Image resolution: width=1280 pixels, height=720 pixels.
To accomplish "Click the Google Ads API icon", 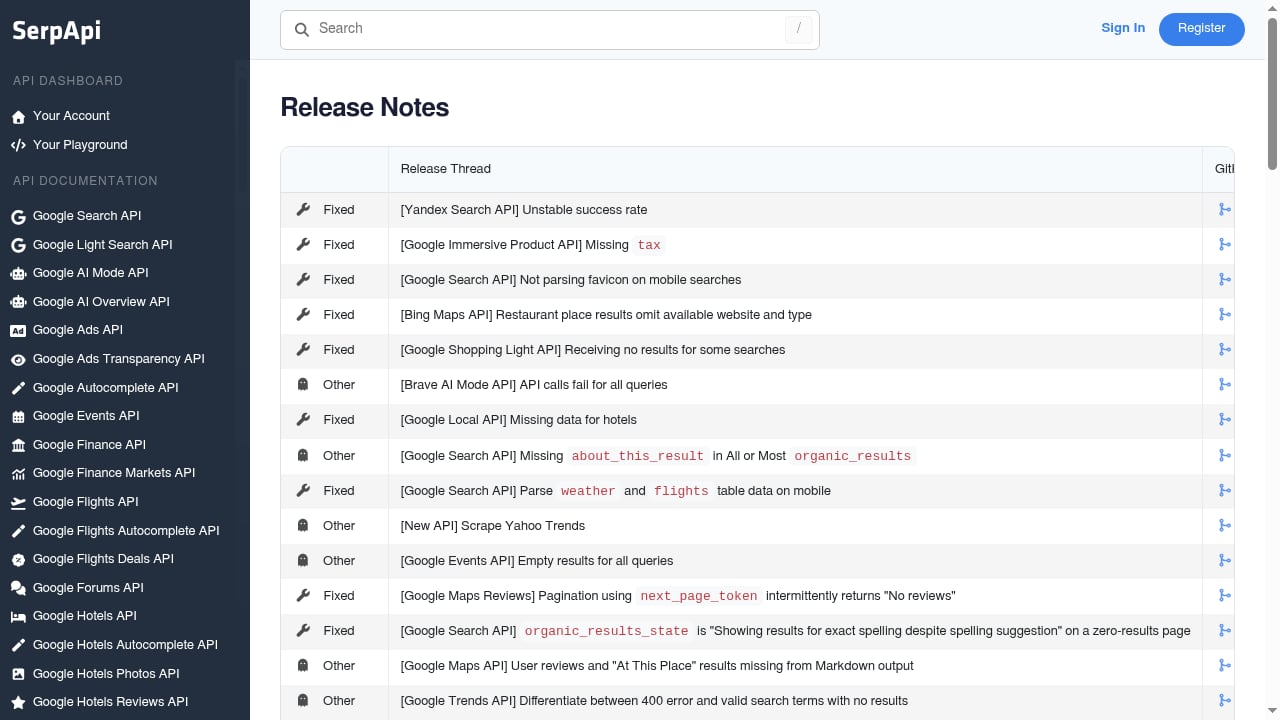I will point(18,331).
